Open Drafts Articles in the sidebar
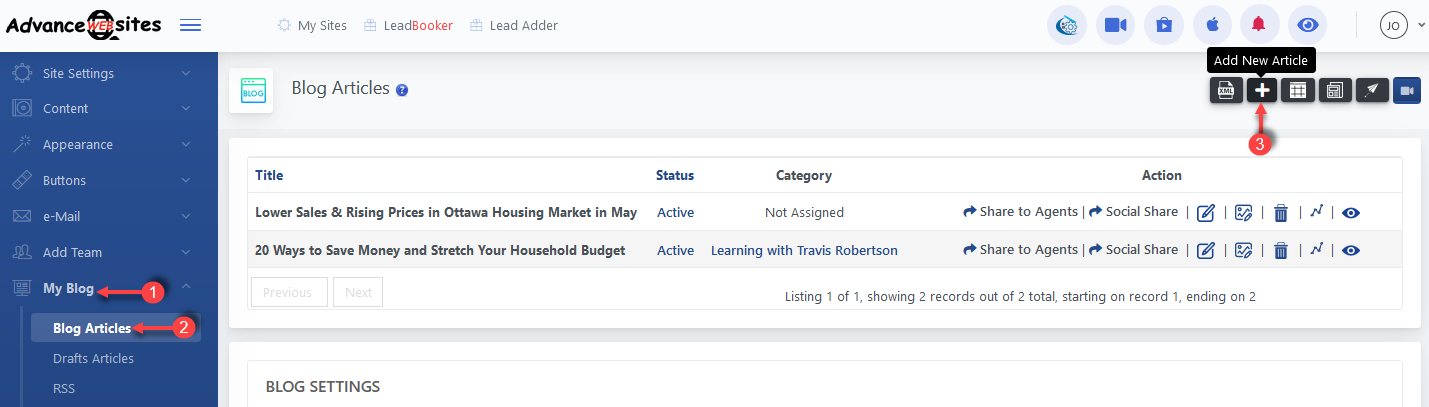This screenshot has height=407, width=1429. pyautogui.click(x=93, y=358)
